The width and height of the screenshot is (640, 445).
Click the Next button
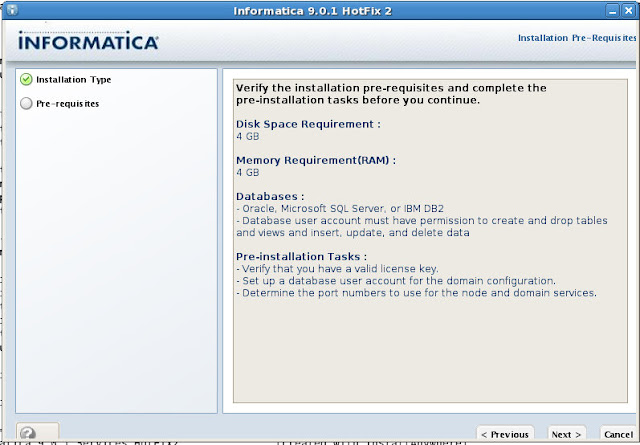[x=566, y=434]
